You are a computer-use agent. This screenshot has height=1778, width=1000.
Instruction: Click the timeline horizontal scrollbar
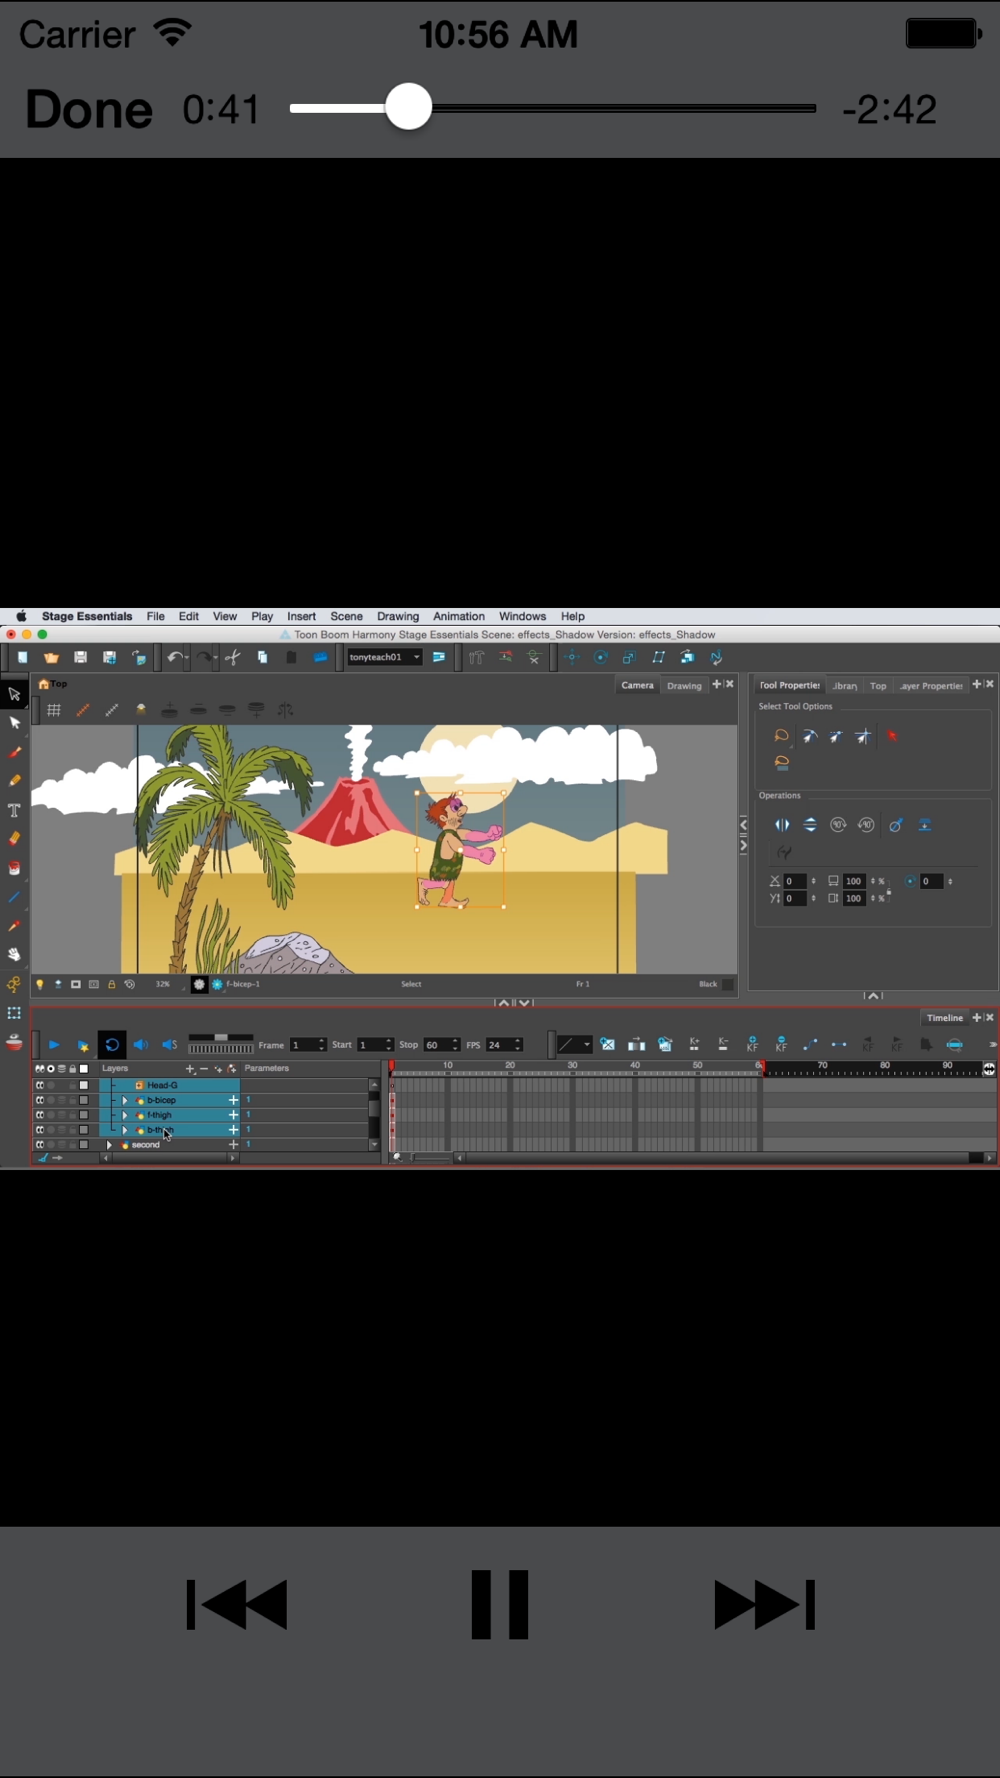pos(718,1157)
